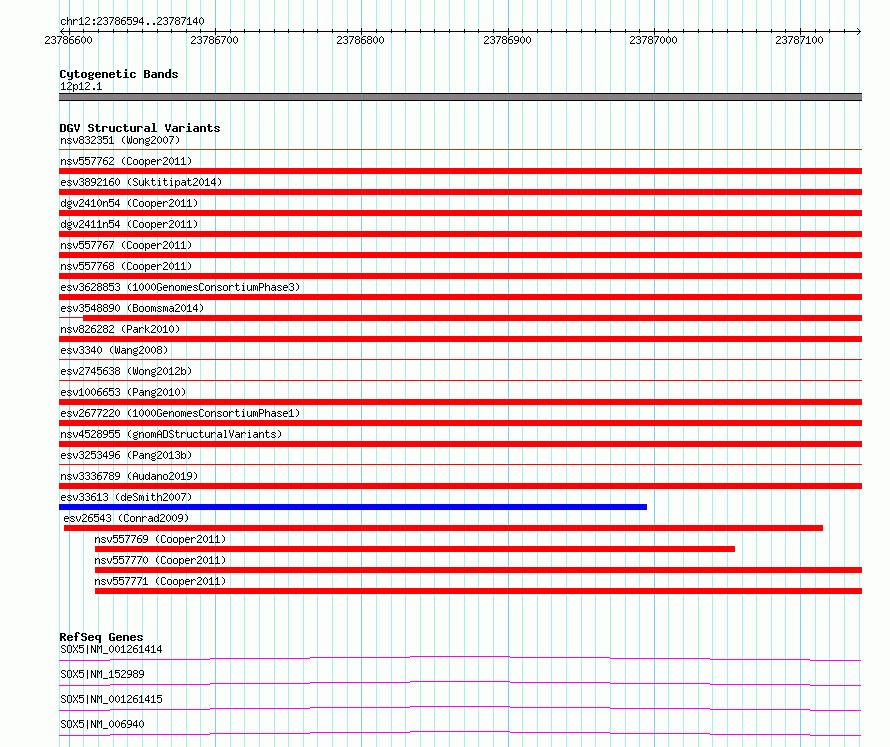The height and width of the screenshot is (747, 890).
Task: Click ruler position 23786600
Action: (68, 40)
